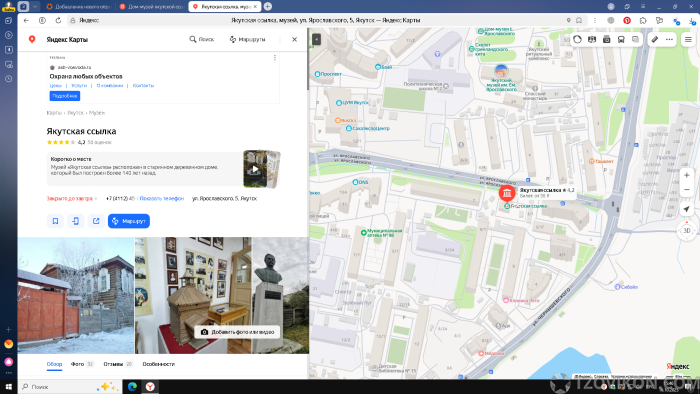
Task: Go back with the browser arrow
Action: click(26, 20)
